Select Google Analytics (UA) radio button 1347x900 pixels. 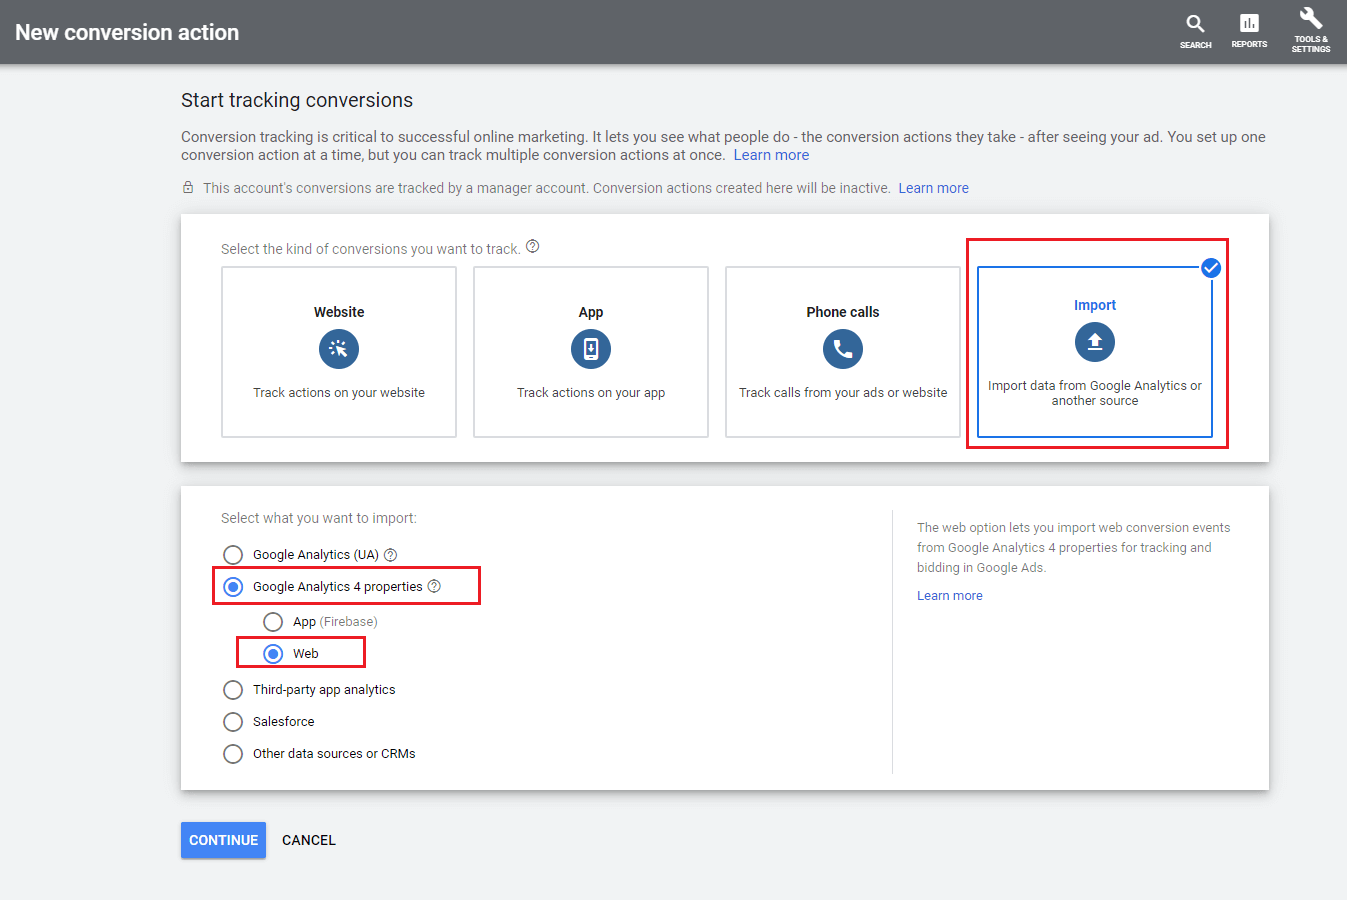[233, 555]
